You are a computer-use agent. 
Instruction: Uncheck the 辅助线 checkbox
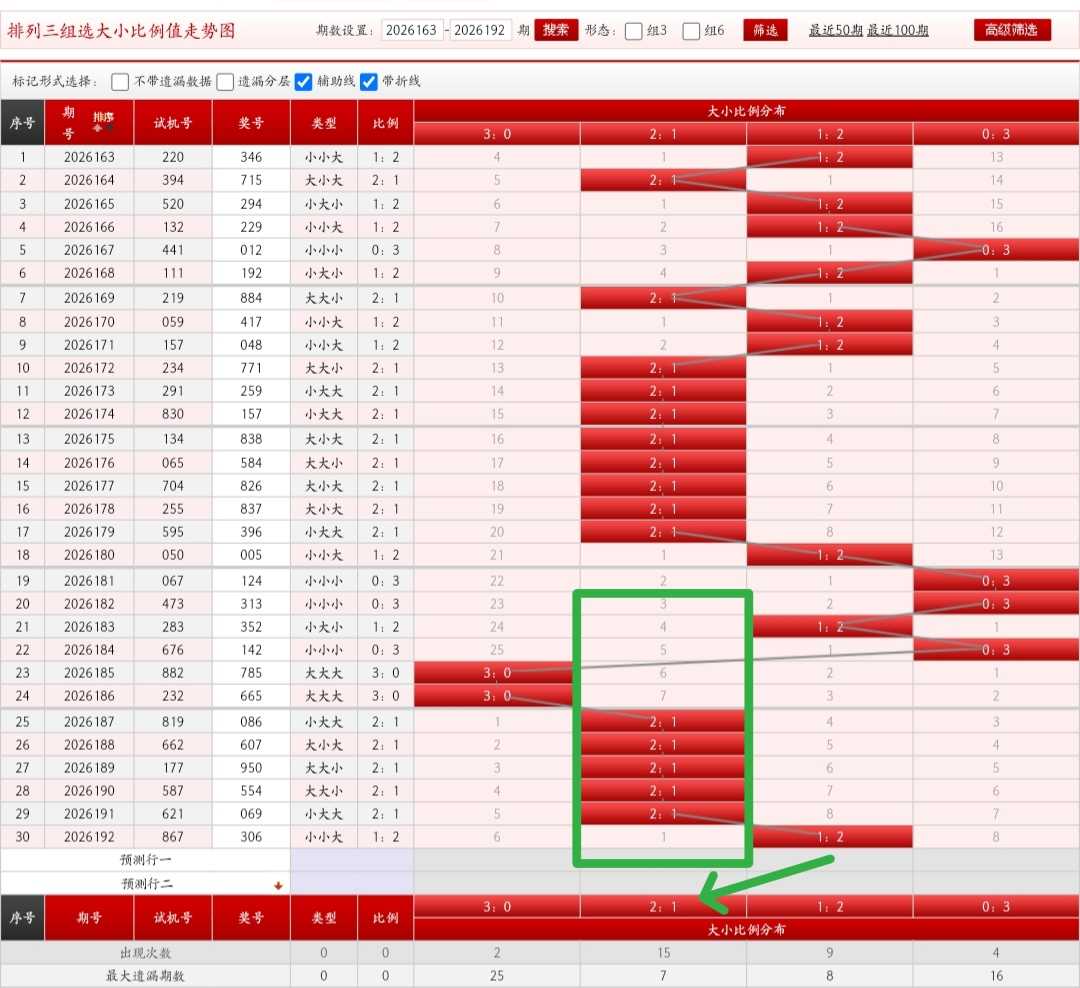click(x=303, y=82)
